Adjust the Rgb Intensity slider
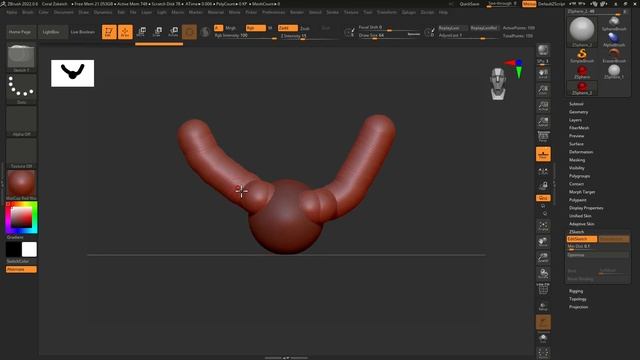640x360 pixels. [245, 36]
